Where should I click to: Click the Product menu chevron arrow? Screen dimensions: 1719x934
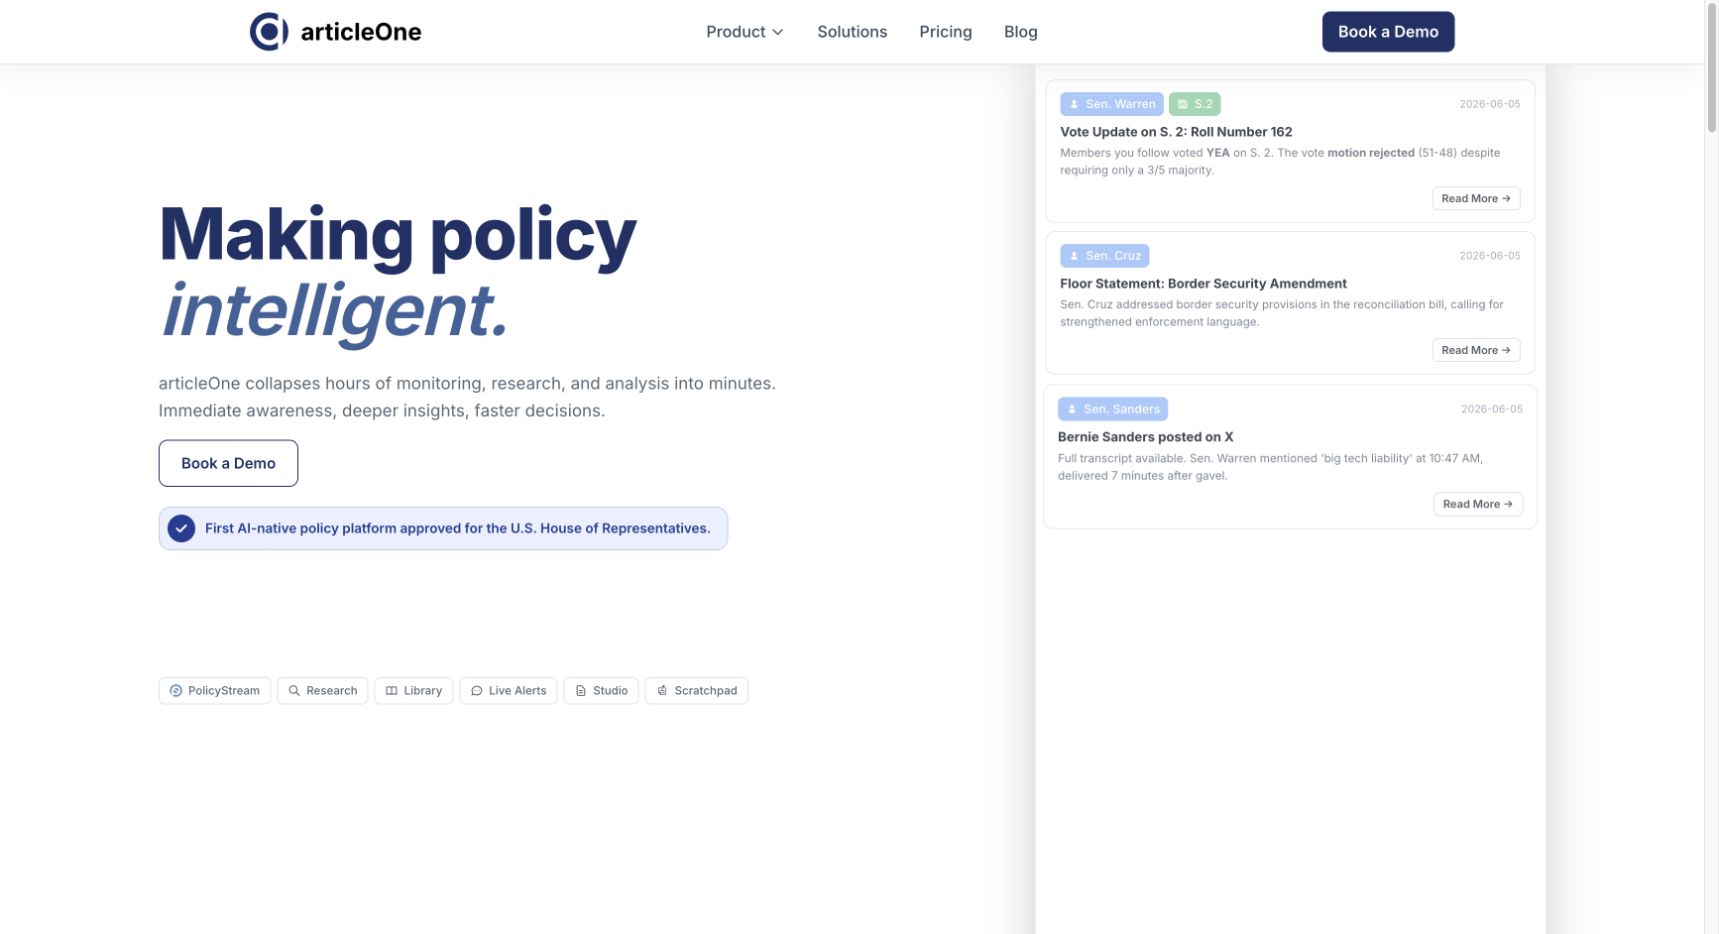778,32
